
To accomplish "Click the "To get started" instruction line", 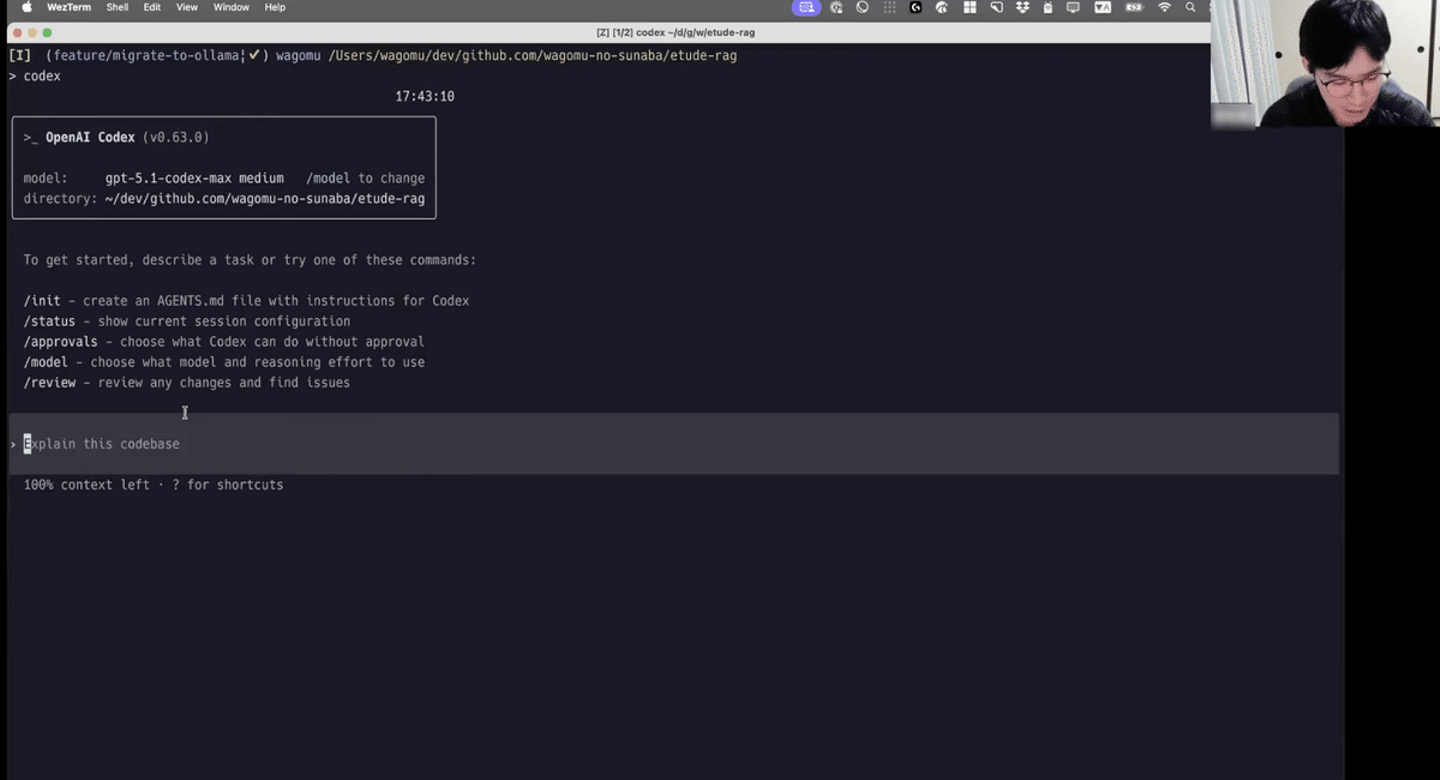I will tap(250, 260).
